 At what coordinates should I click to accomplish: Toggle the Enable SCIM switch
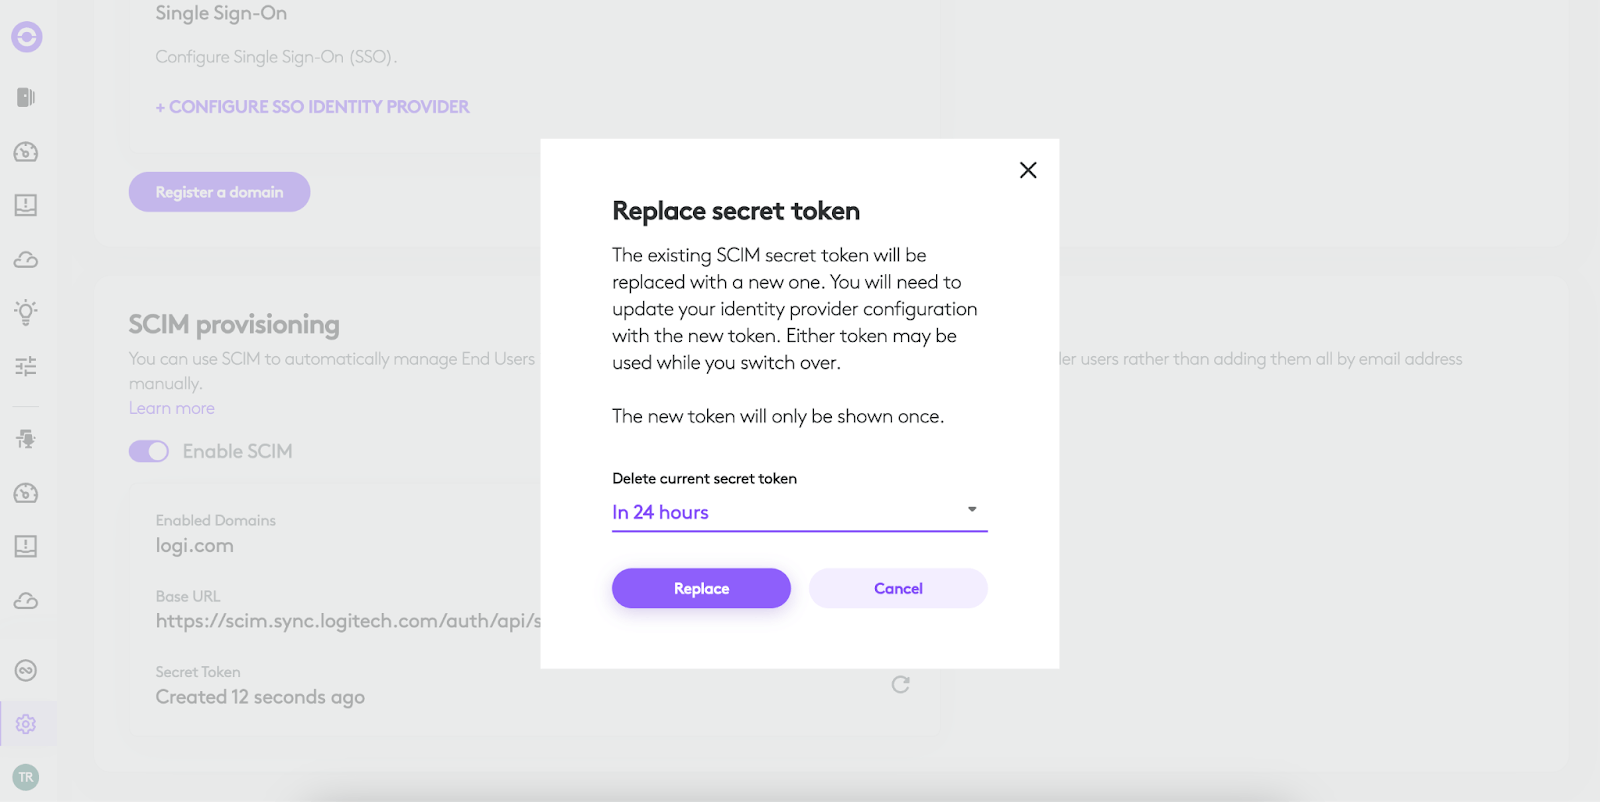(x=149, y=452)
